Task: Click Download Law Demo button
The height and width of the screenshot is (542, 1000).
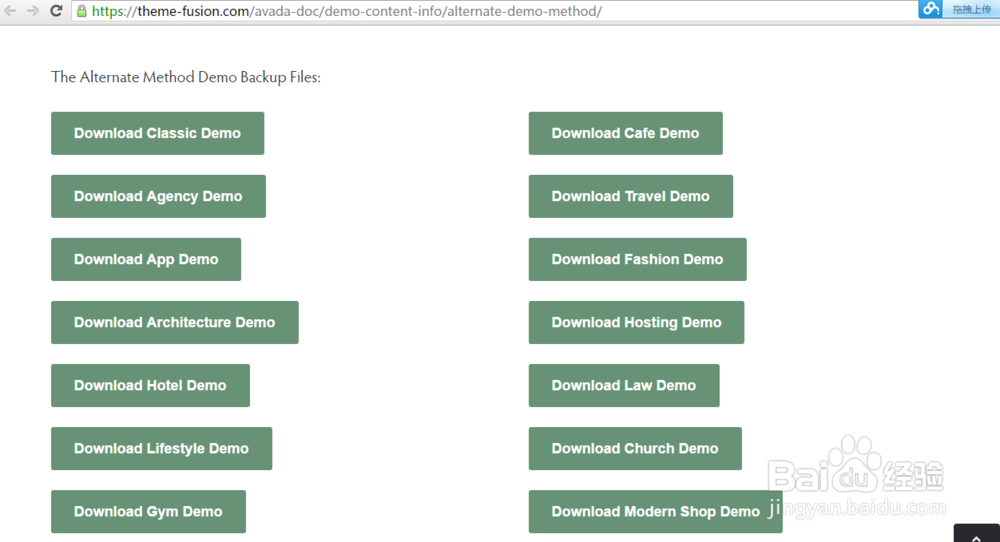Action: (624, 386)
